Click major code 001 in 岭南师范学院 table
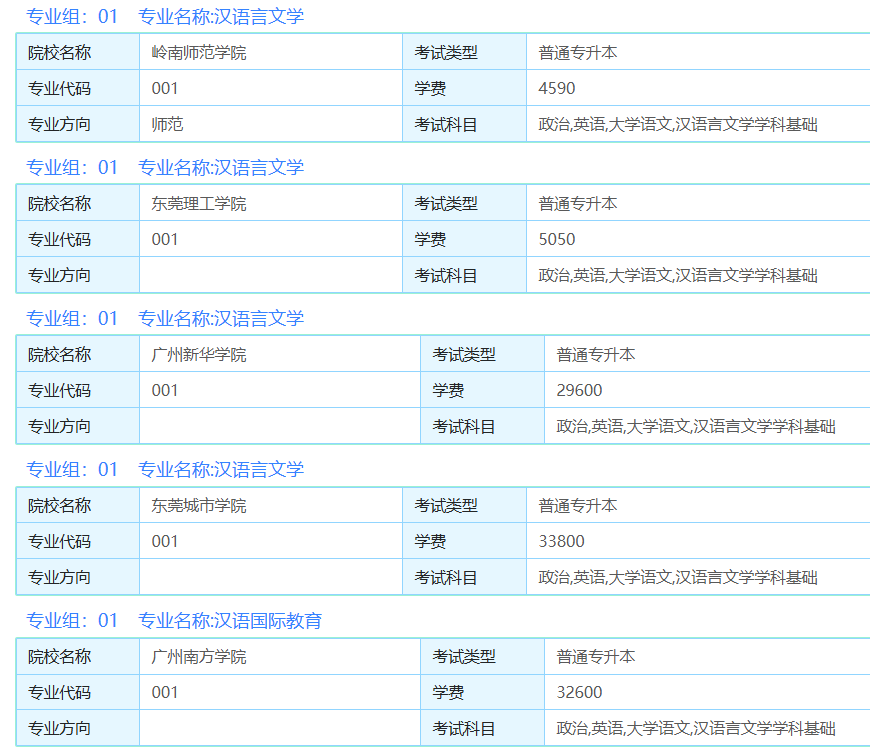The image size is (870, 747). click(165, 88)
